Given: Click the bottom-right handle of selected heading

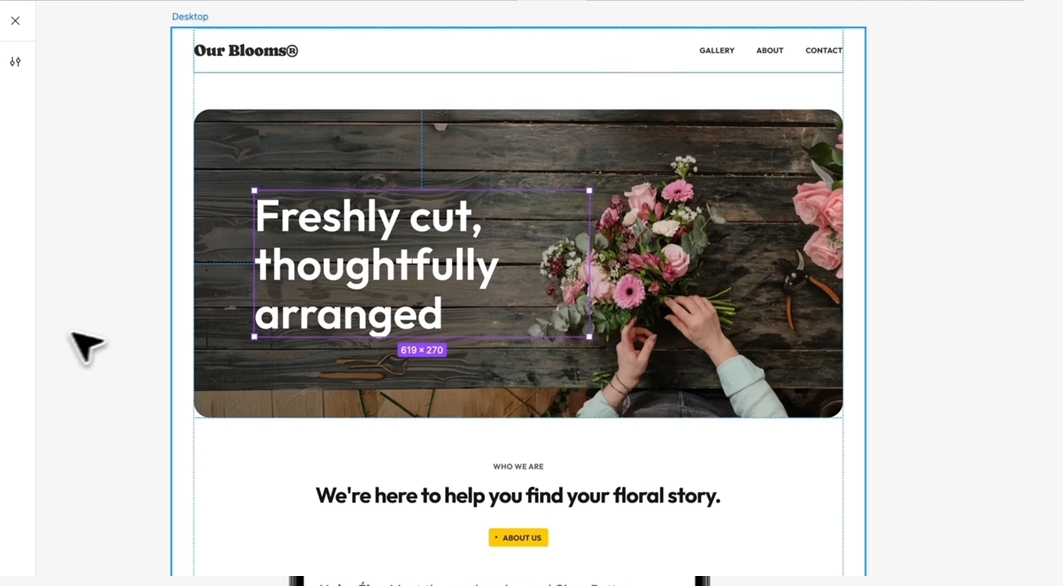Looking at the screenshot, I should click(x=589, y=336).
